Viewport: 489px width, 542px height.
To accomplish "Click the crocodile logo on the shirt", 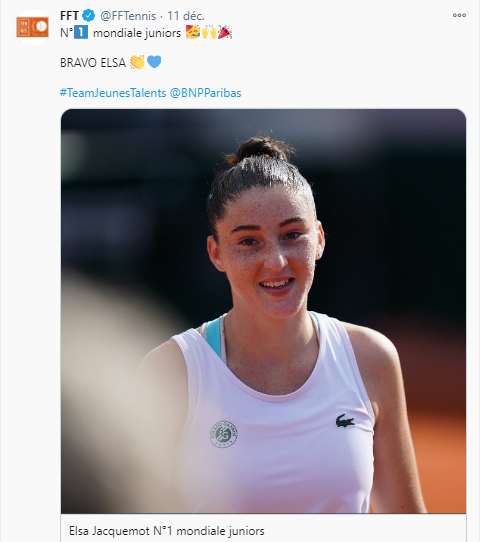I will click(345, 421).
